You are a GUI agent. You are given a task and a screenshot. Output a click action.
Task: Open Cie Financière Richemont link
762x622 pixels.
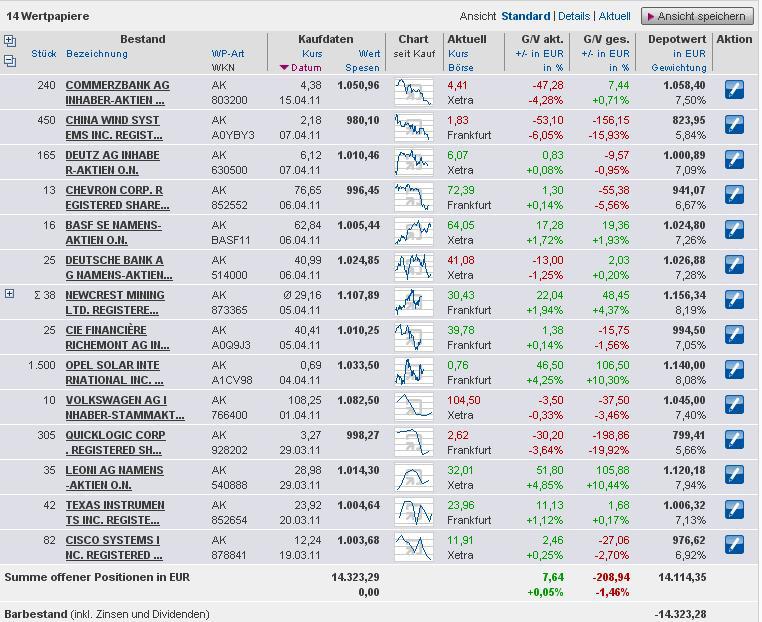tap(117, 337)
